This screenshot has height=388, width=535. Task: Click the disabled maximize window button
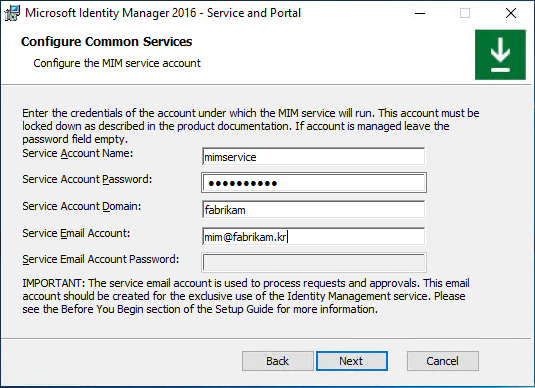coord(465,13)
